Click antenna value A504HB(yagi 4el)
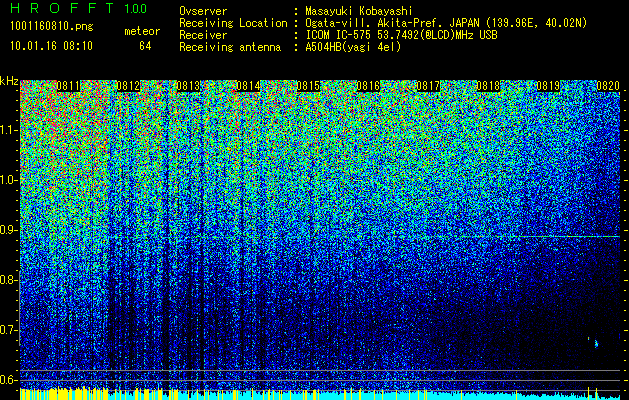 (x=353, y=47)
